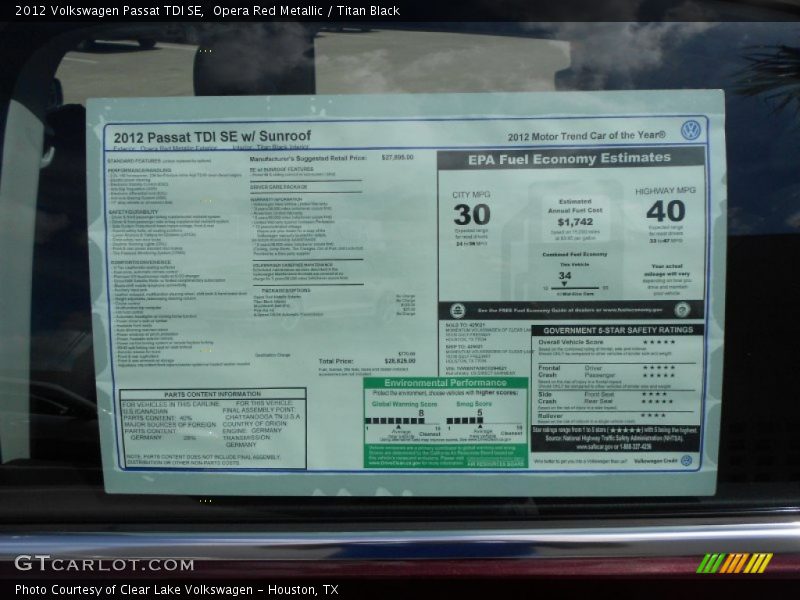Click the City MPG value 30
Screen dimensions: 800x600
point(471,214)
